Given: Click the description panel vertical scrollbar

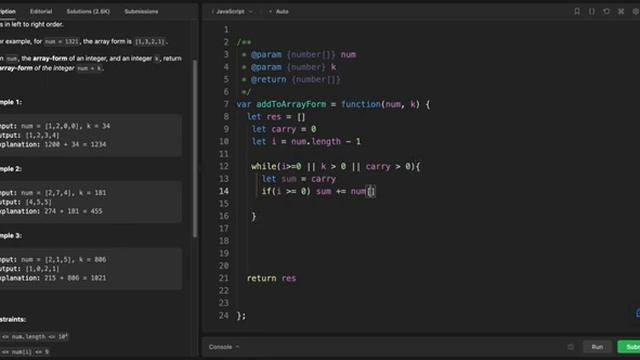Looking at the screenshot, I should coord(195,149).
